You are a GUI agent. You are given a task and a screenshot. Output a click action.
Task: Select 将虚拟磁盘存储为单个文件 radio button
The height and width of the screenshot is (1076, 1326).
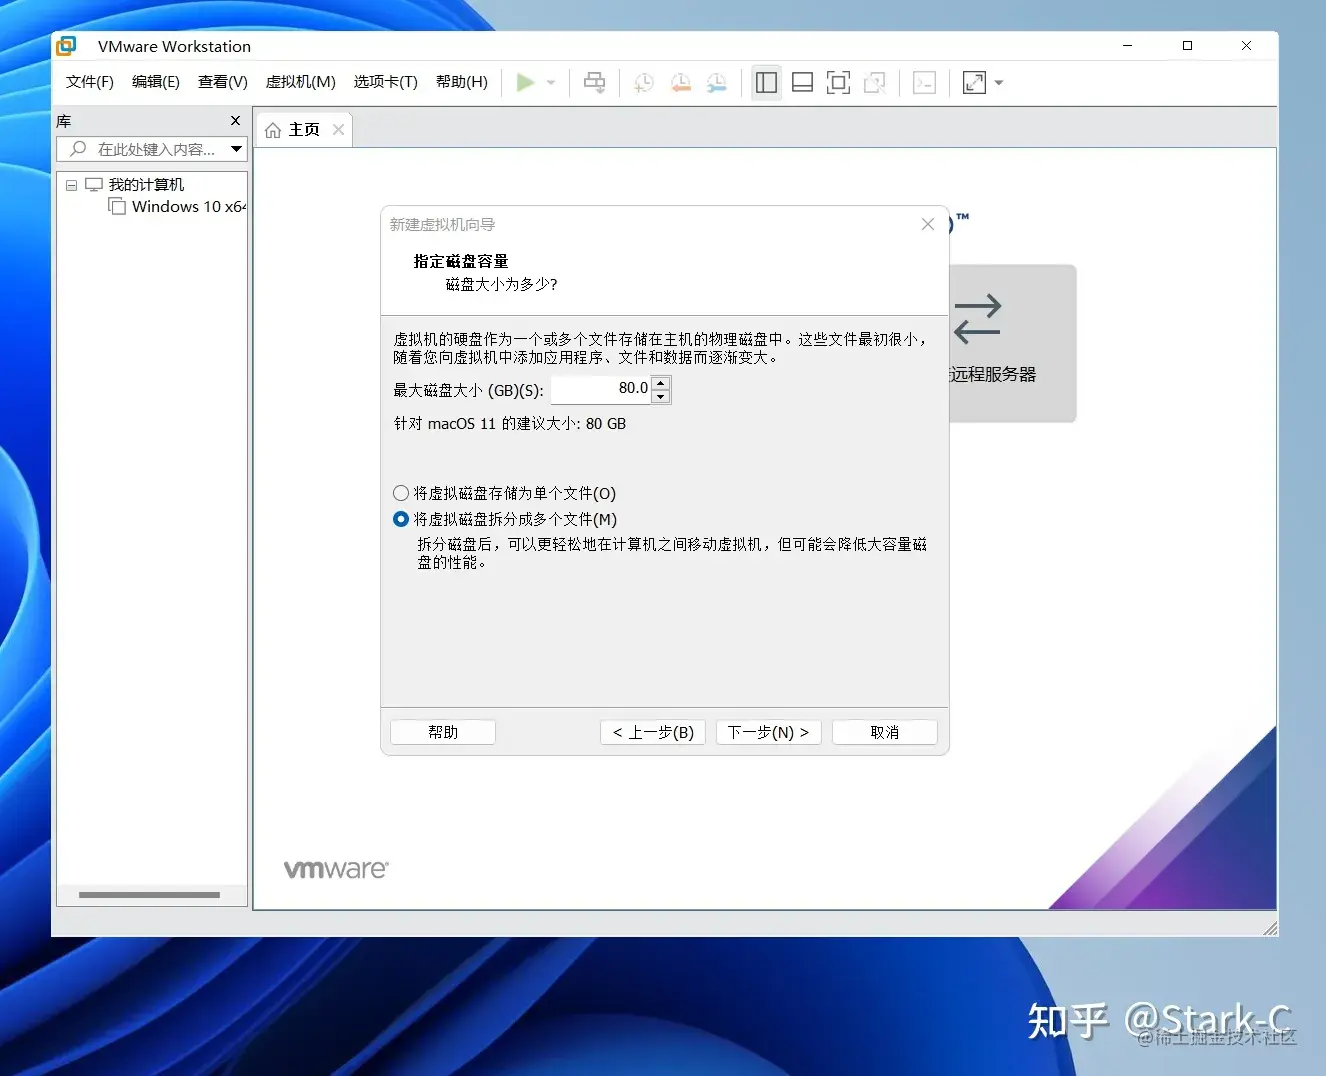(401, 493)
